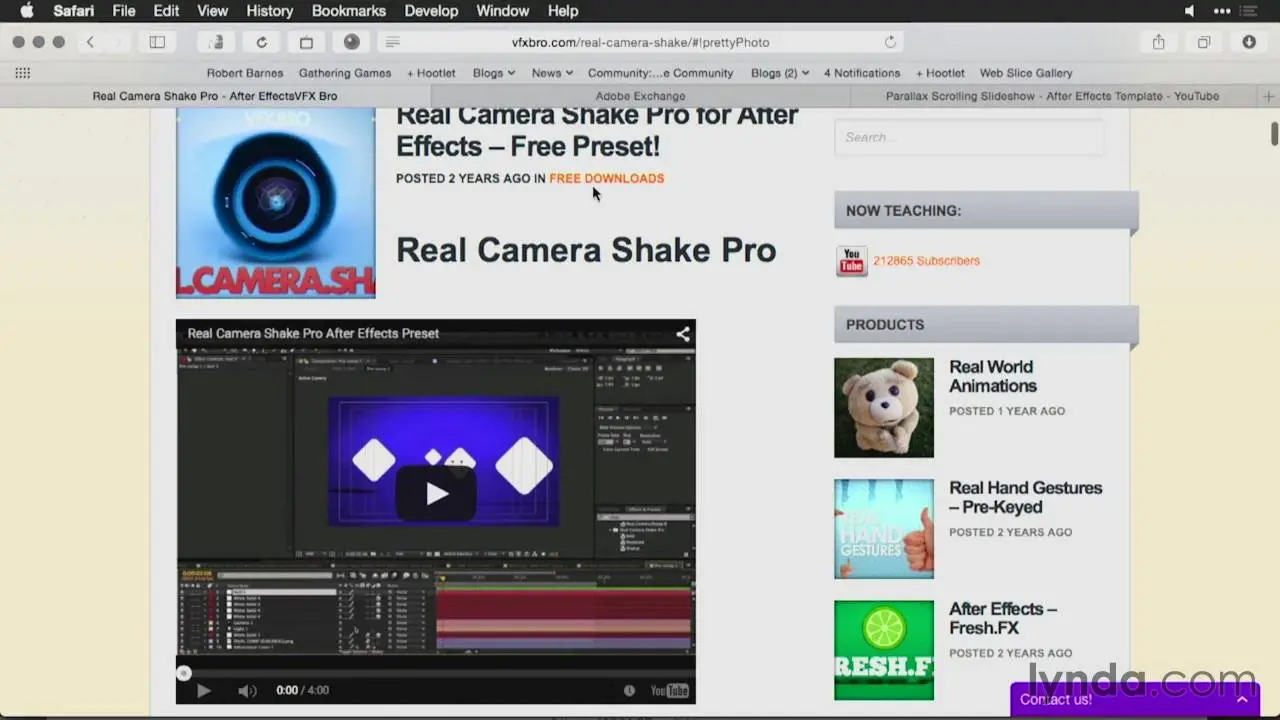
Task: Click + Hootlet bookmark beside Web Slice Gallery
Action: (940, 73)
